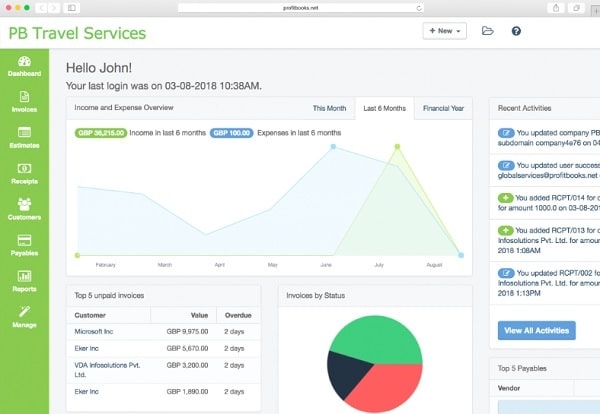This screenshot has height=414, width=600.
Task: Reload the page via address bar icon
Action: 419,8
